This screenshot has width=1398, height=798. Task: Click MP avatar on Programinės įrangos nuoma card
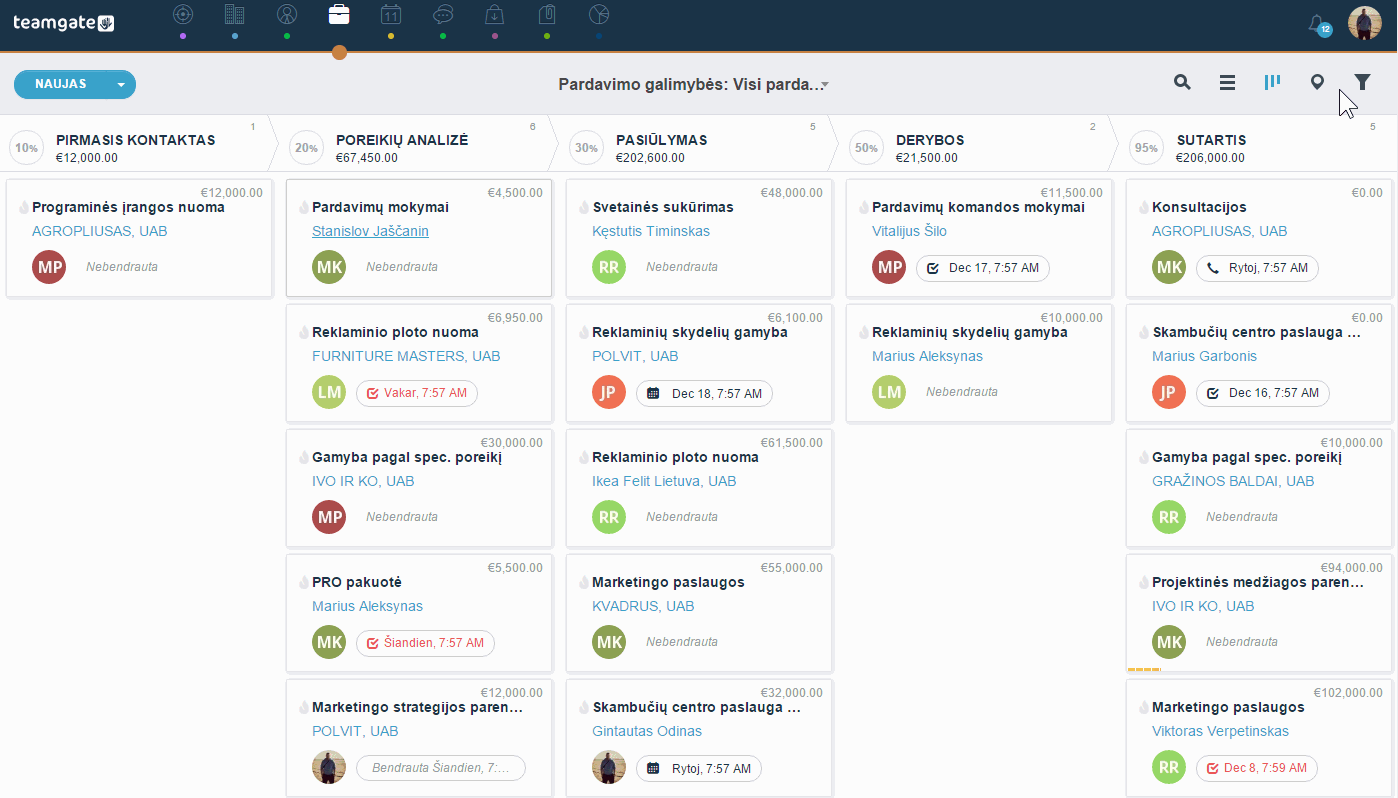49,267
